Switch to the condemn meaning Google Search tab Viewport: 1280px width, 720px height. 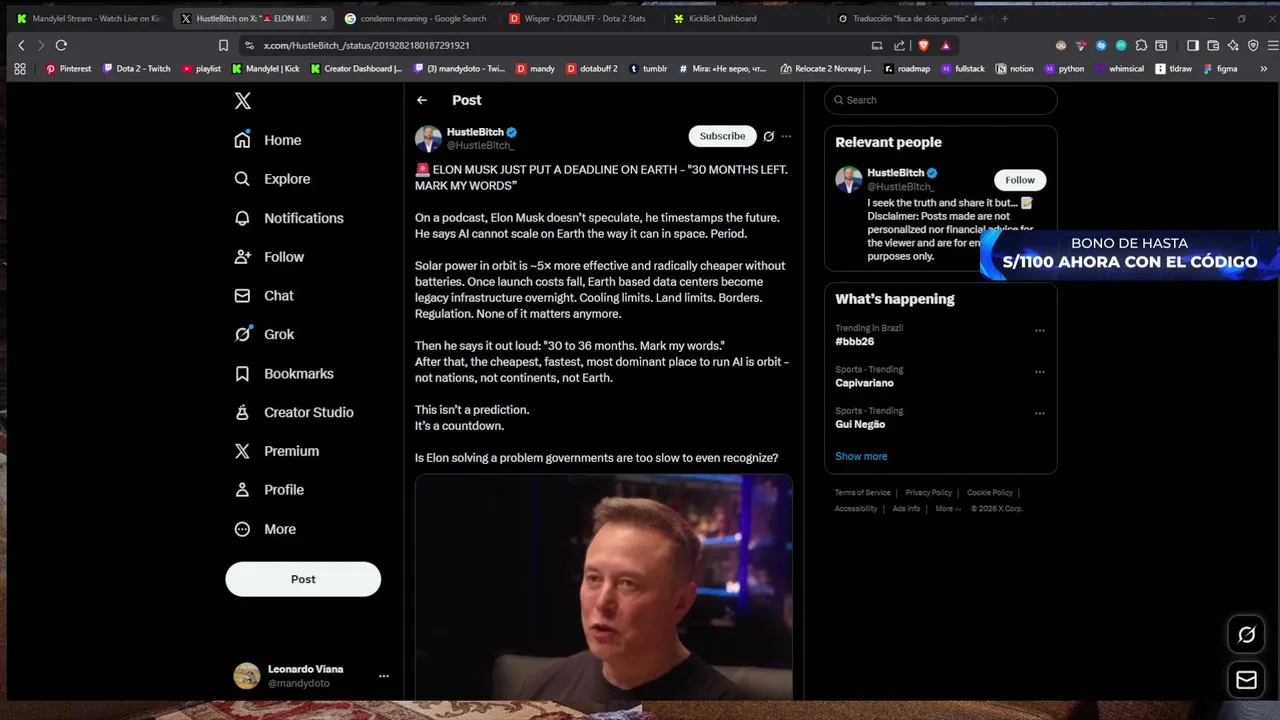pos(415,18)
